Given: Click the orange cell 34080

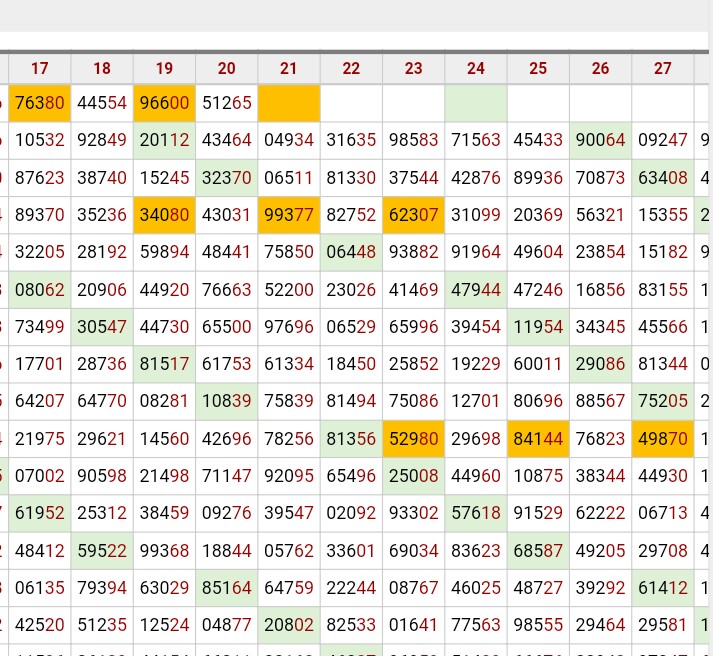Looking at the screenshot, I should [164, 215].
